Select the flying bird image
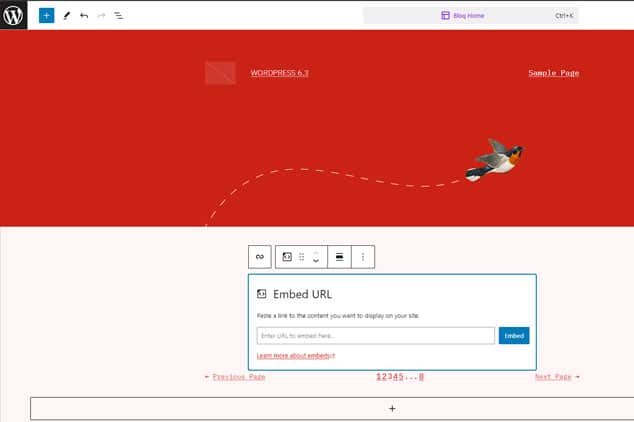This screenshot has height=422, width=634. pos(495,160)
